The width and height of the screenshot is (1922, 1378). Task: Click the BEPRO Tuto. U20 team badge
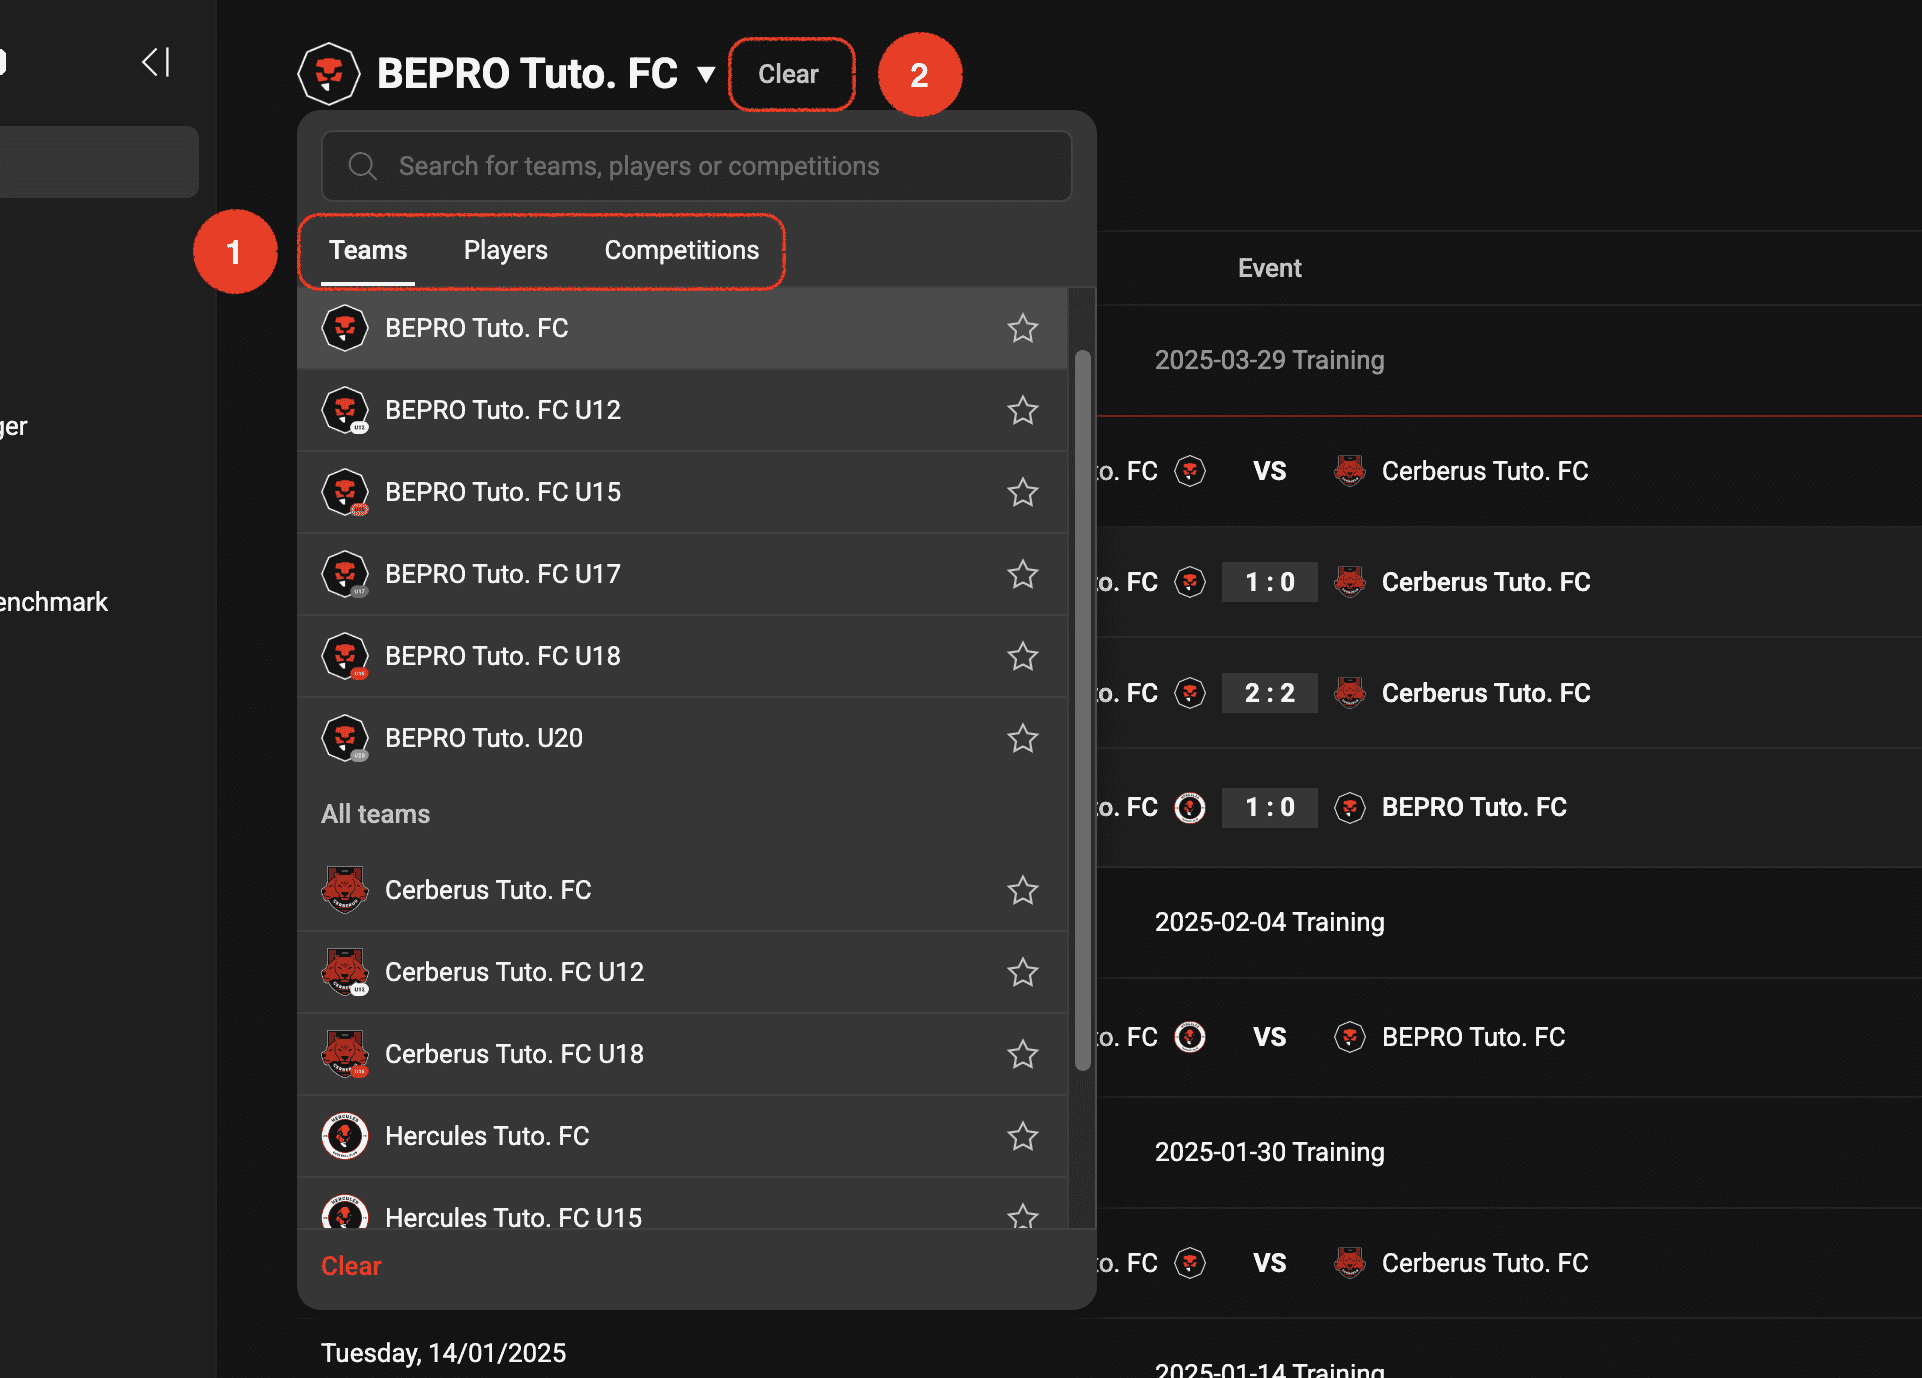pos(345,738)
